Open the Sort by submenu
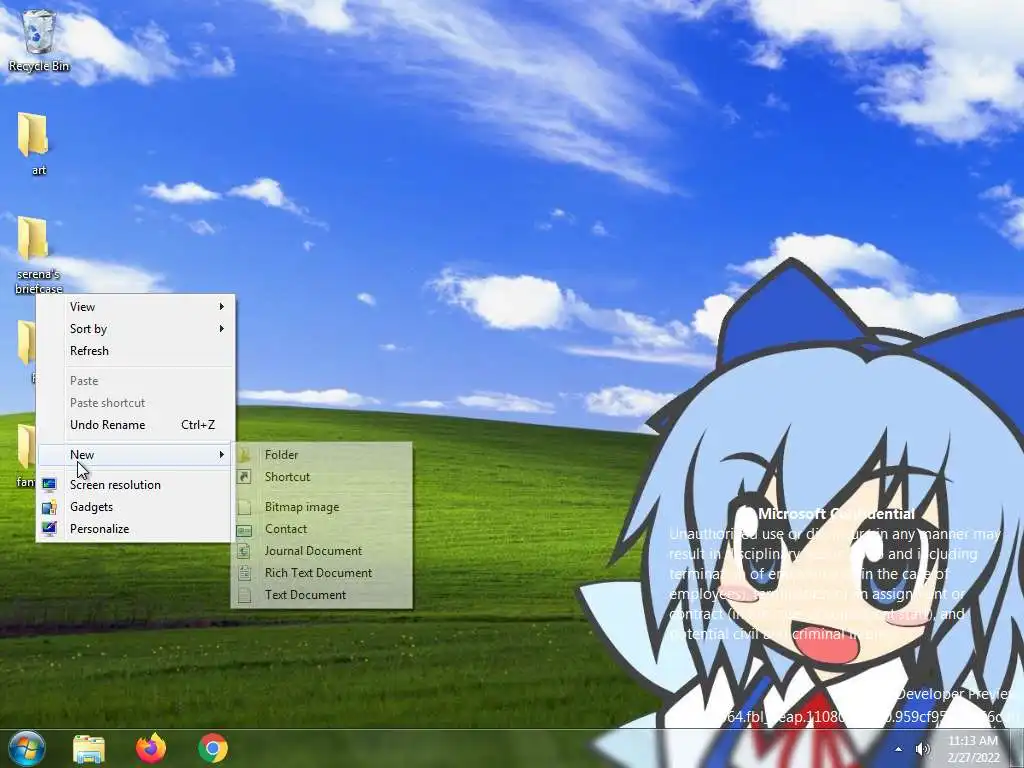 pos(135,328)
